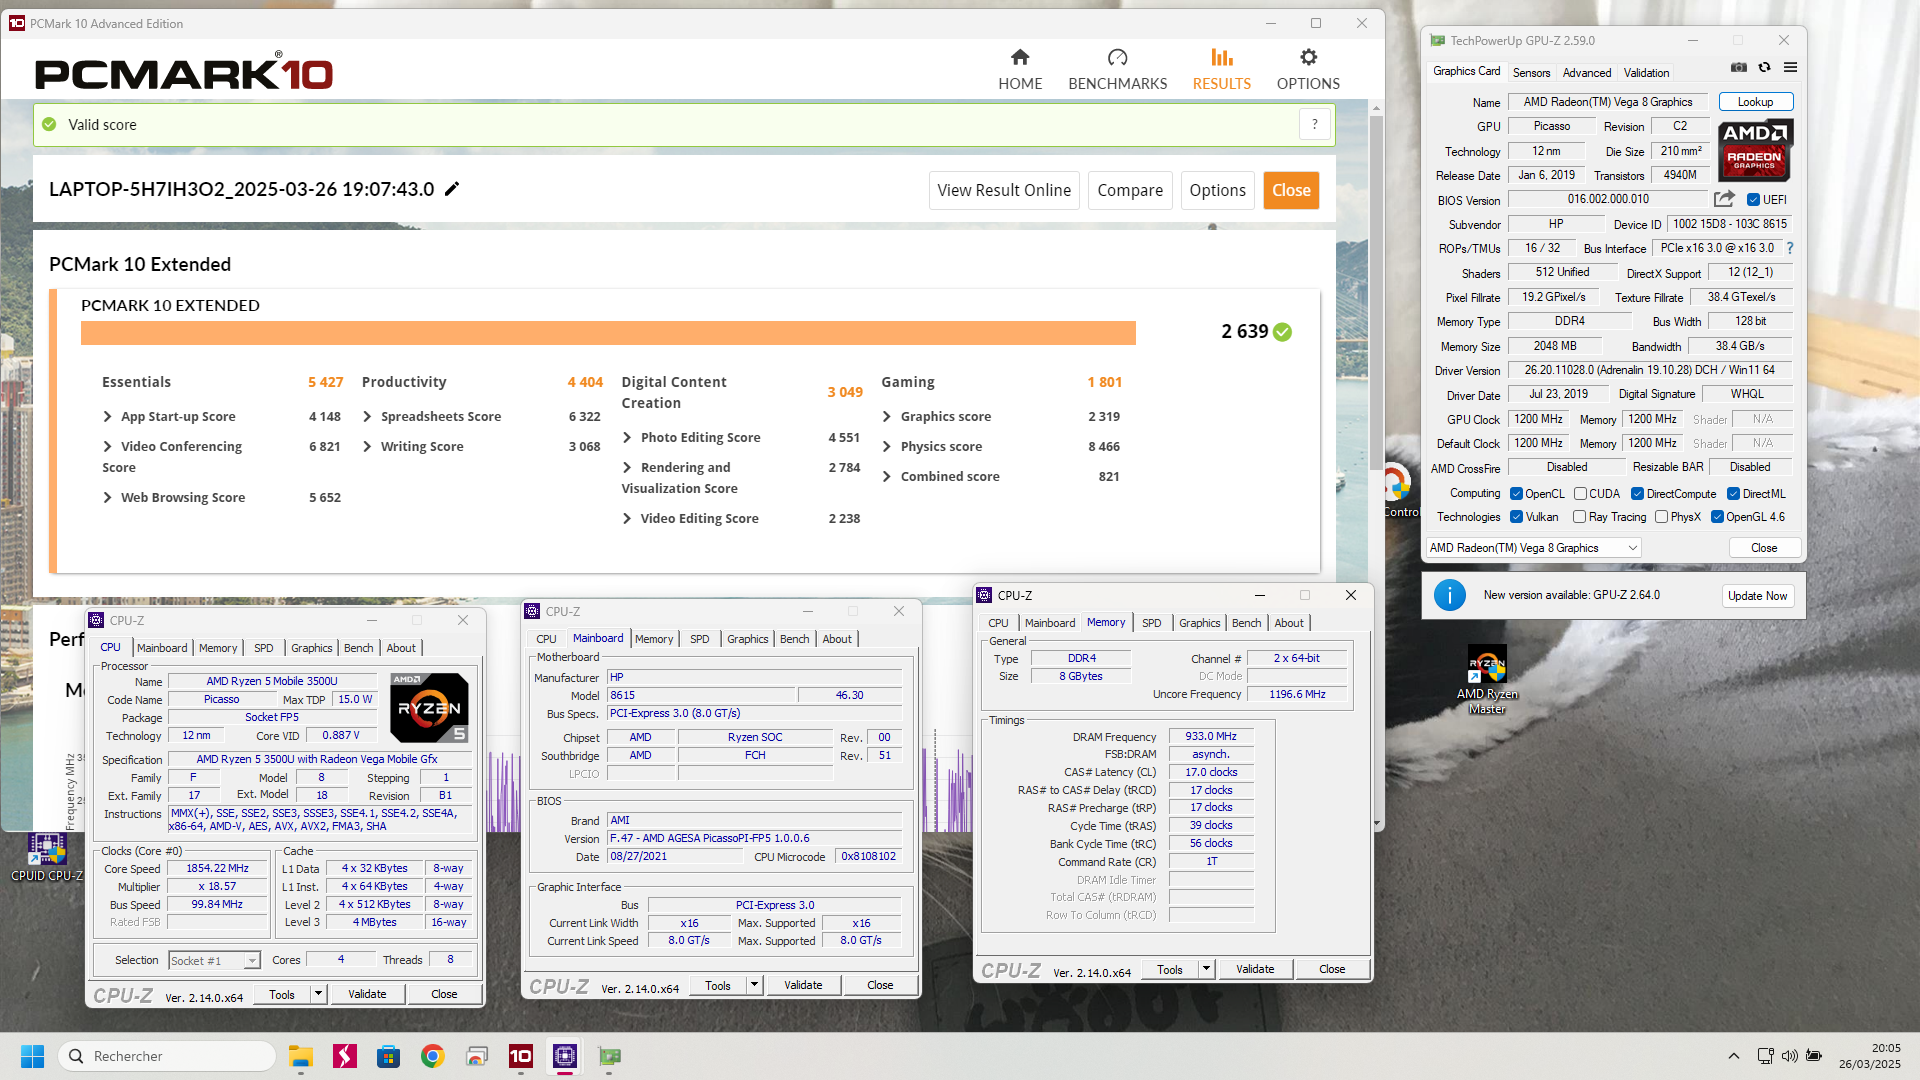Click the Rechercher taskbar search field
The image size is (1920, 1080).
coord(167,1056)
